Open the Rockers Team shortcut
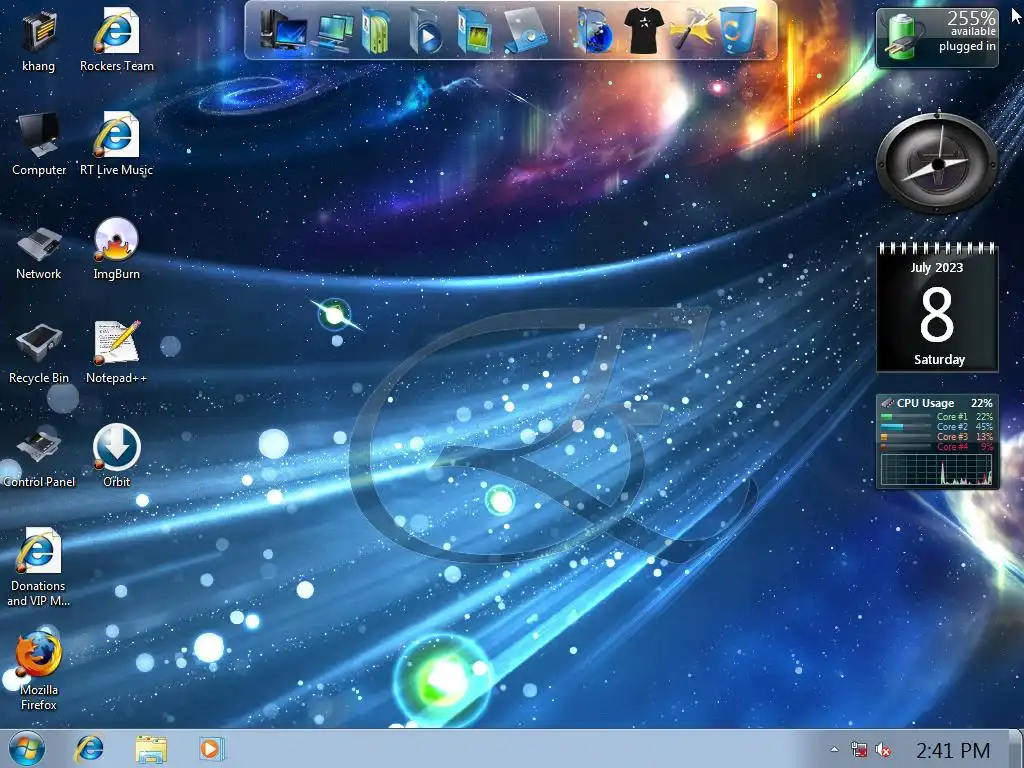1024x768 pixels. point(116,39)
